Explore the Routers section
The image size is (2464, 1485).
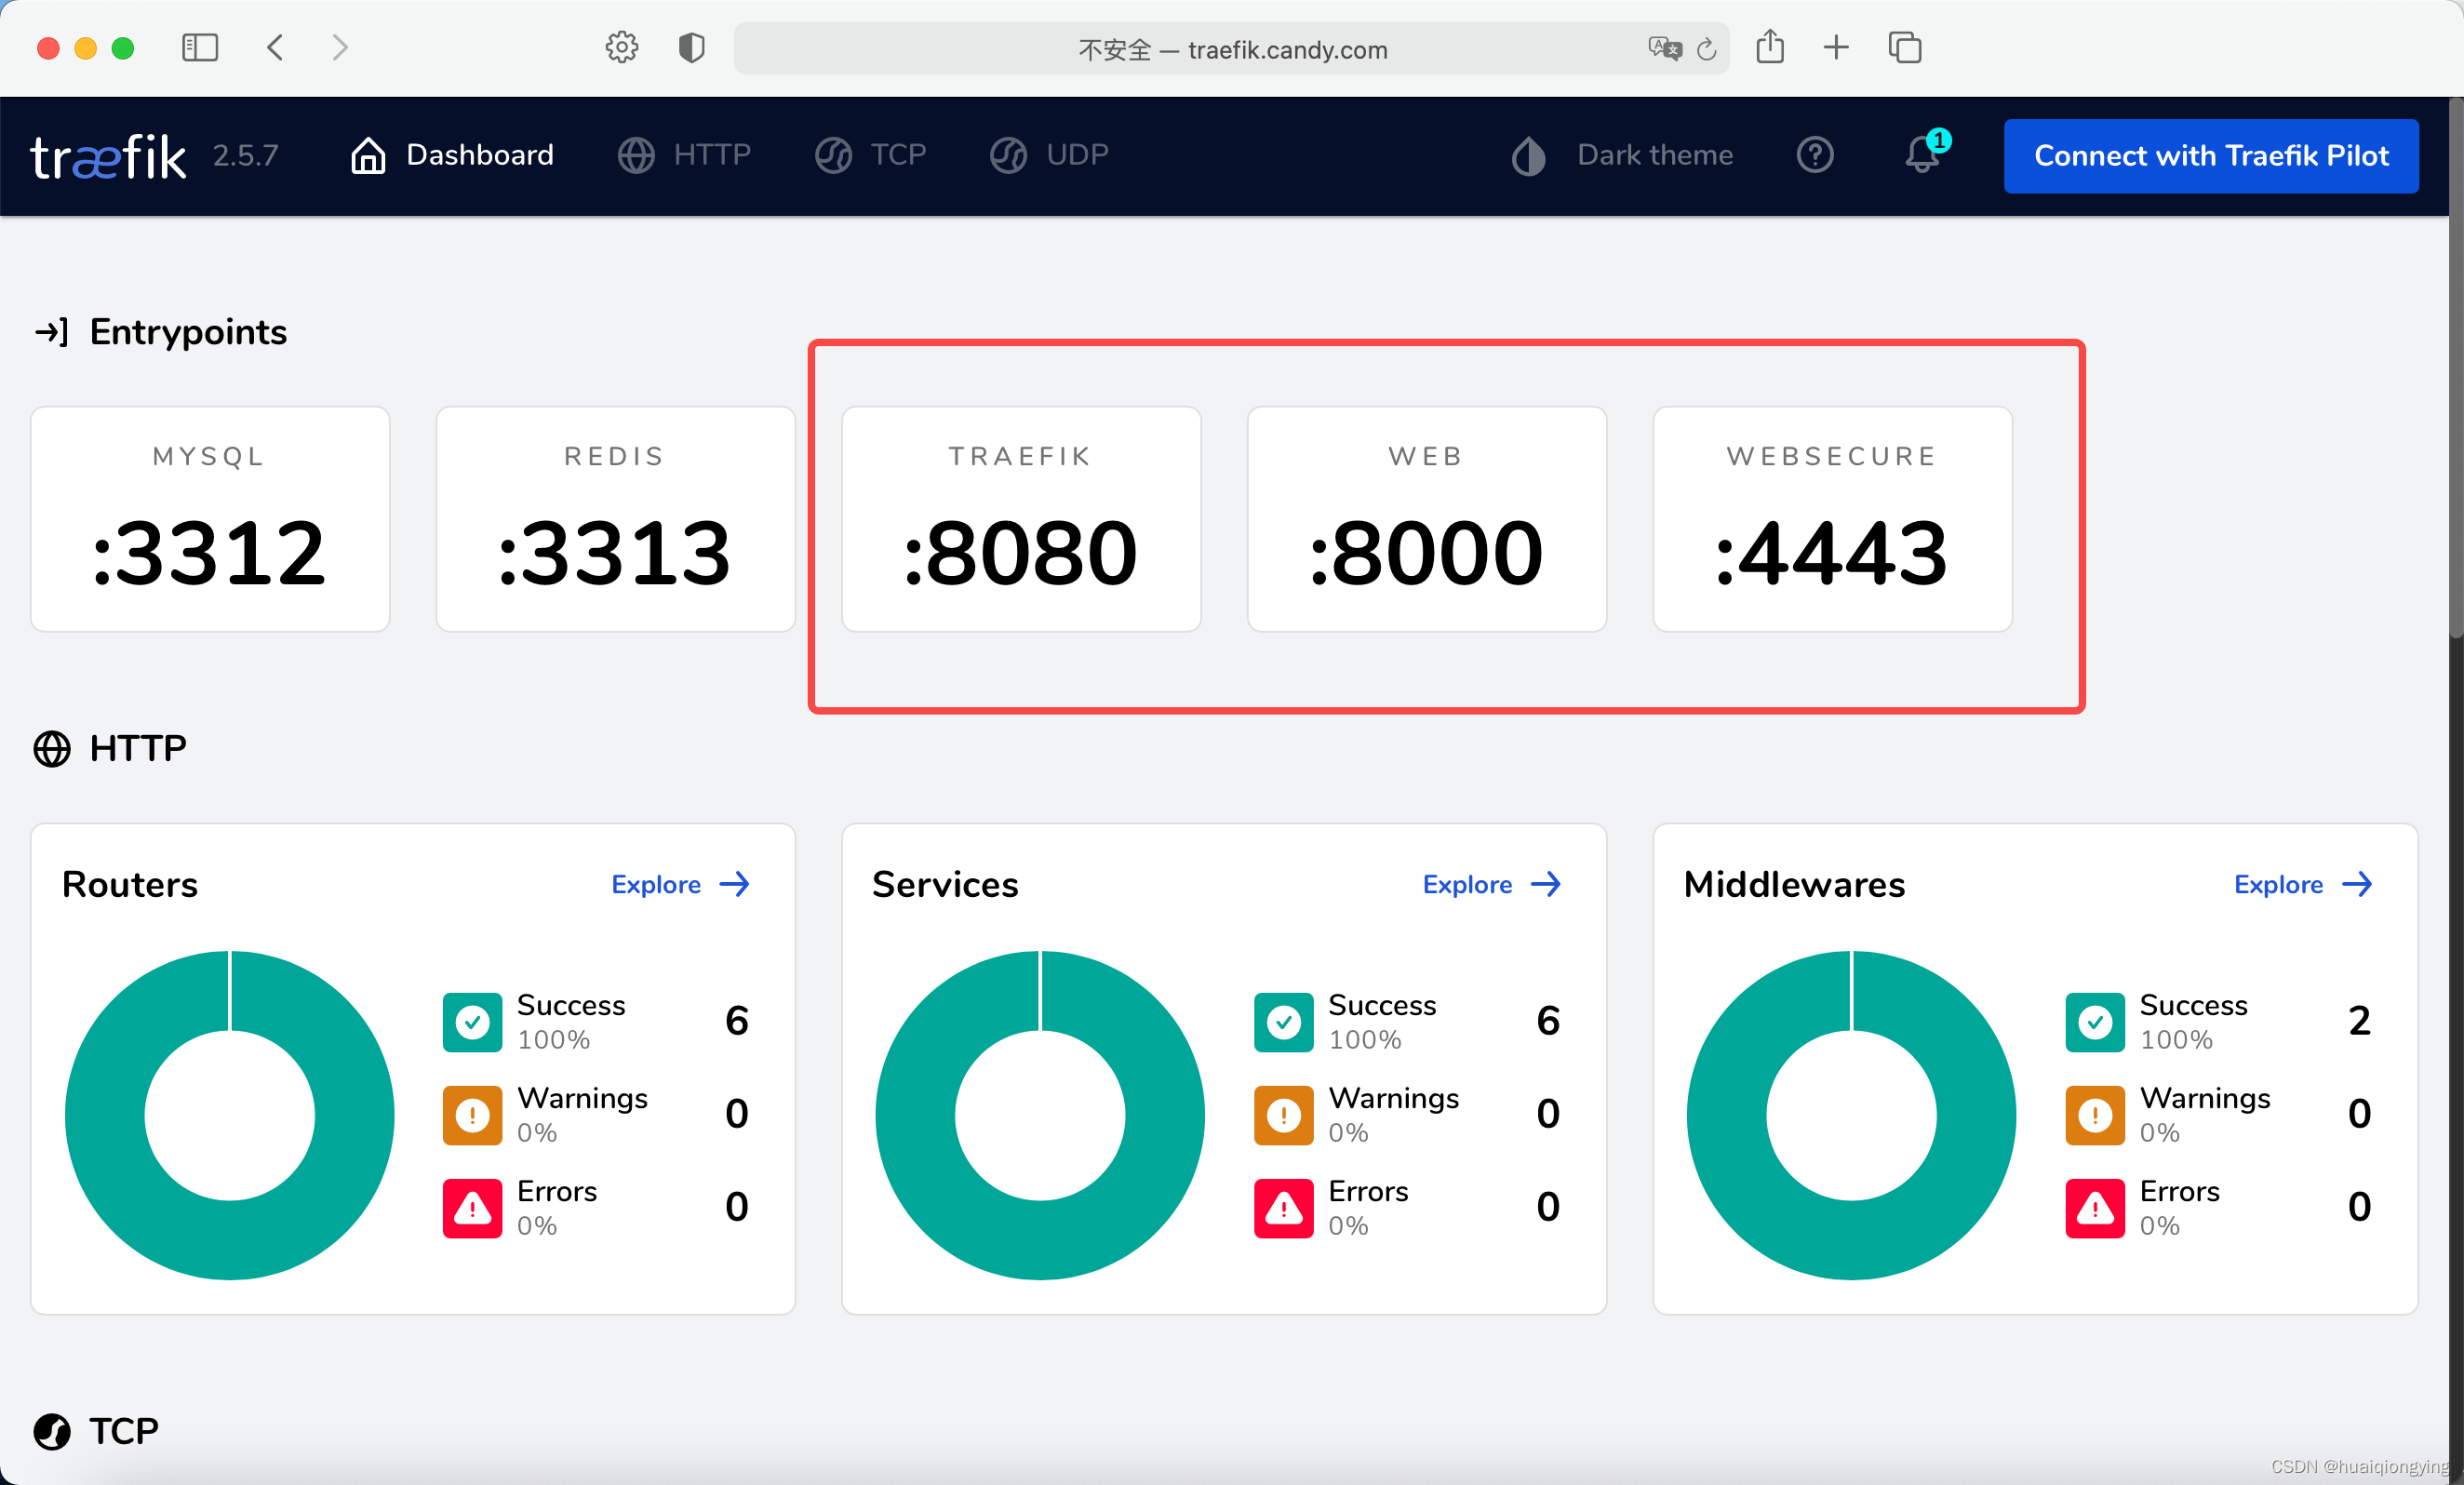[x=680, y=884]
